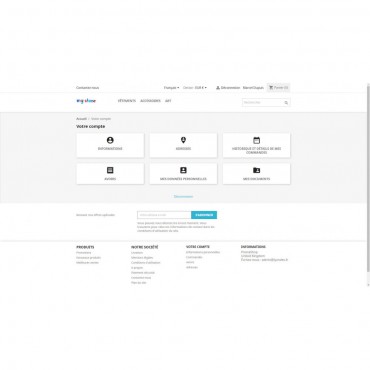This screenshot has width=370, height=370.
Task: Open the Mes documents folder icon card
Action: 256,174
